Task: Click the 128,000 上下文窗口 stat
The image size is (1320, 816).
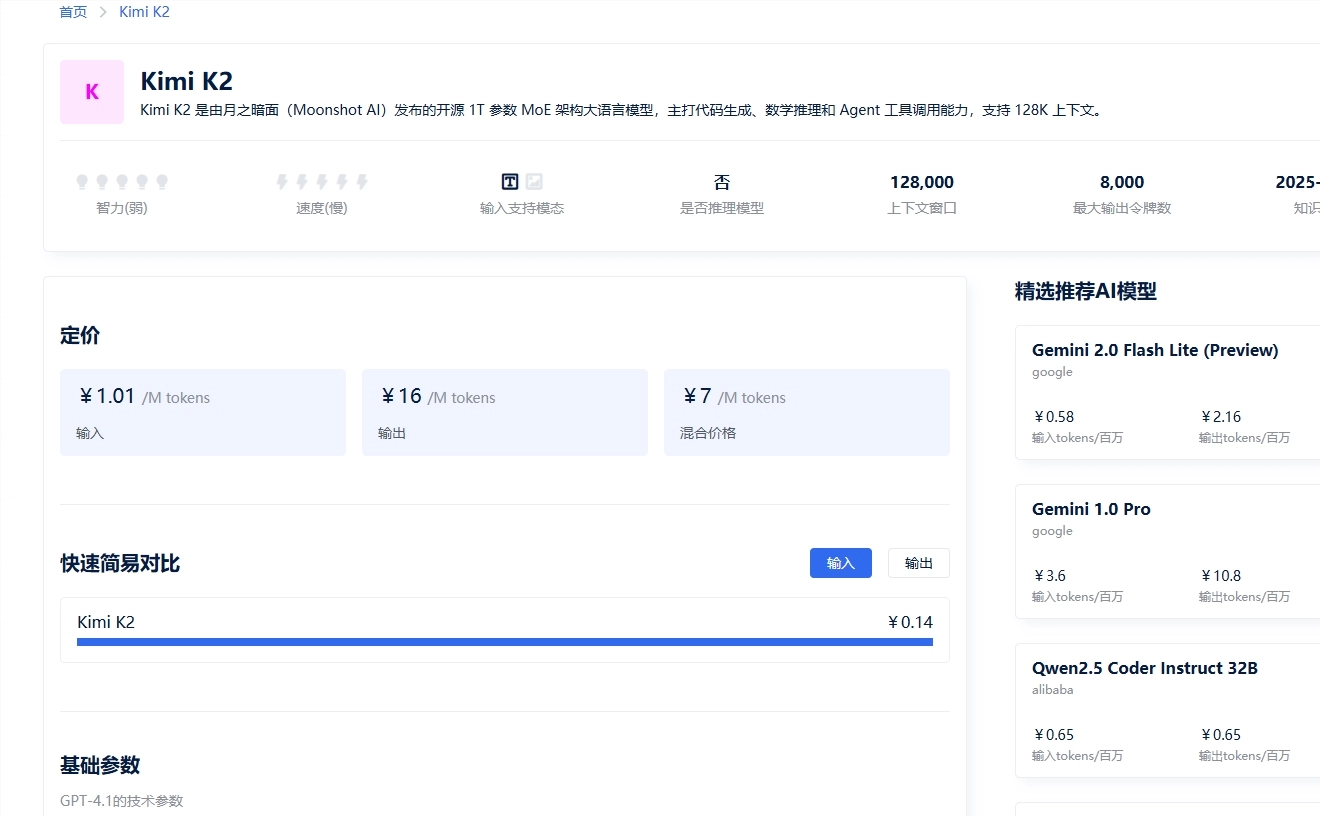Action: pos(922,194)
